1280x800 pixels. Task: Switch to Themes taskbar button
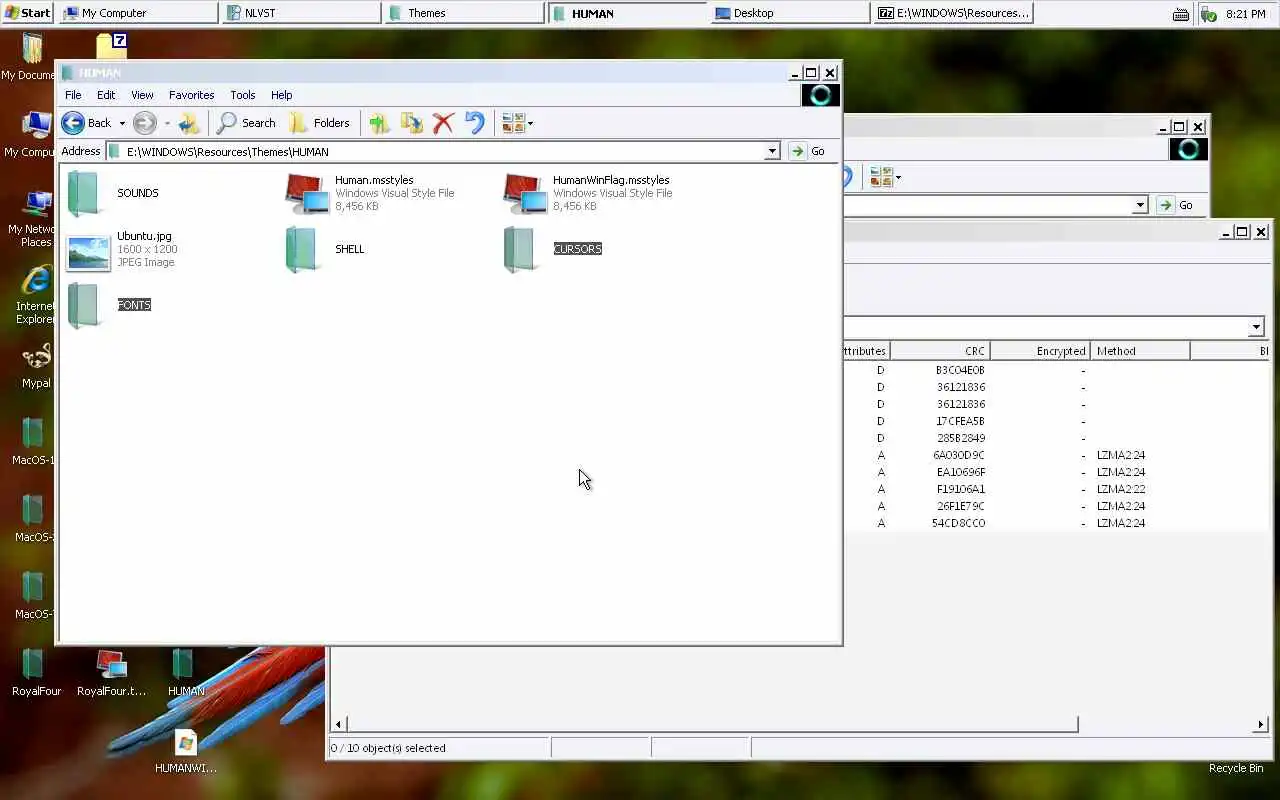[x=464, y=13]
